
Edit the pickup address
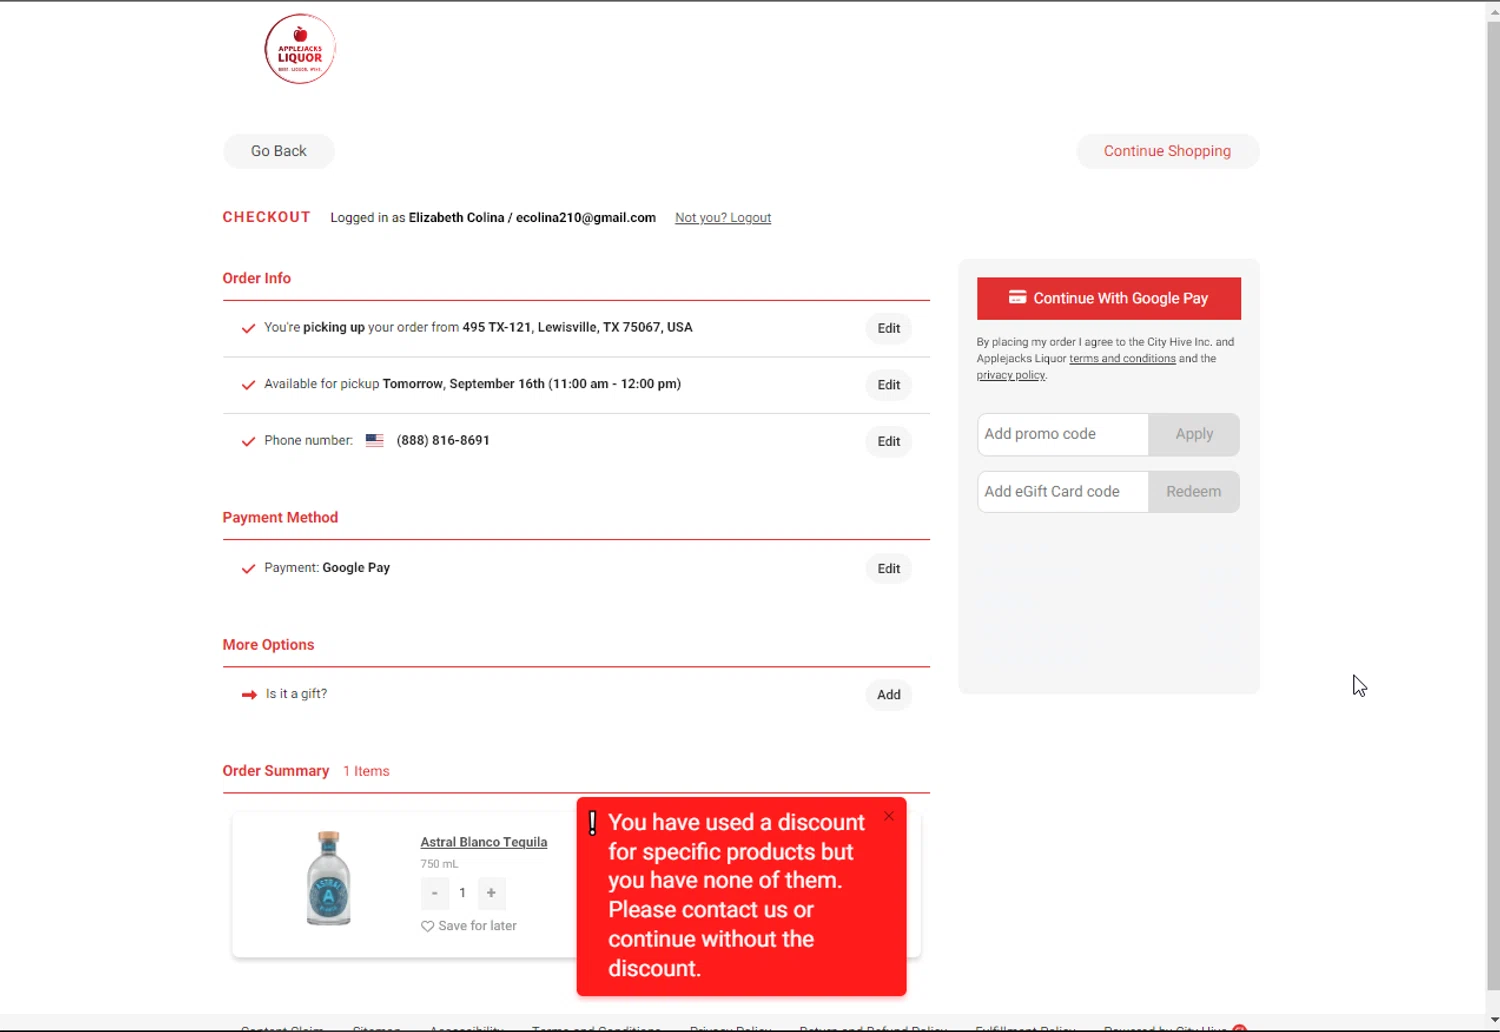pyautogui.click(x=889, y=328)
